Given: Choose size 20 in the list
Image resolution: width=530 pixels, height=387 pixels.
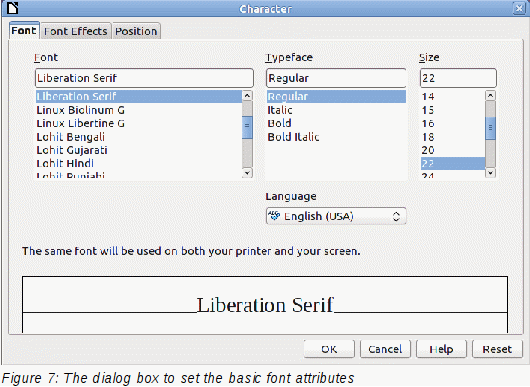Looking at the screenshot, I should click(x=453, y=150).
